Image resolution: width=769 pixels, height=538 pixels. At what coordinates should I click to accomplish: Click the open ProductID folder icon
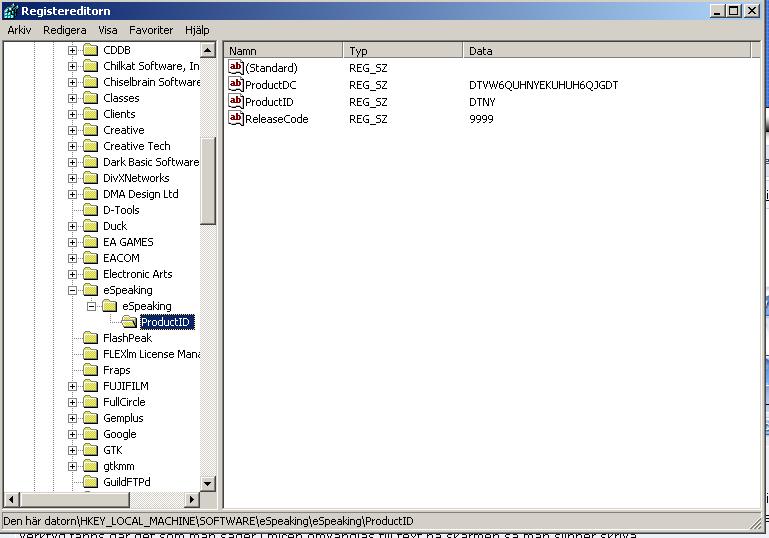pyautogui.click(x=129, y=322)
